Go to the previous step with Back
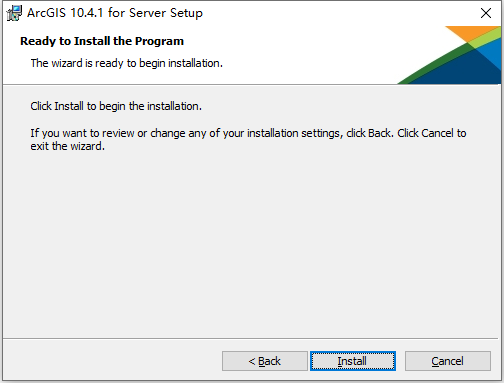 tap(265, 361)
